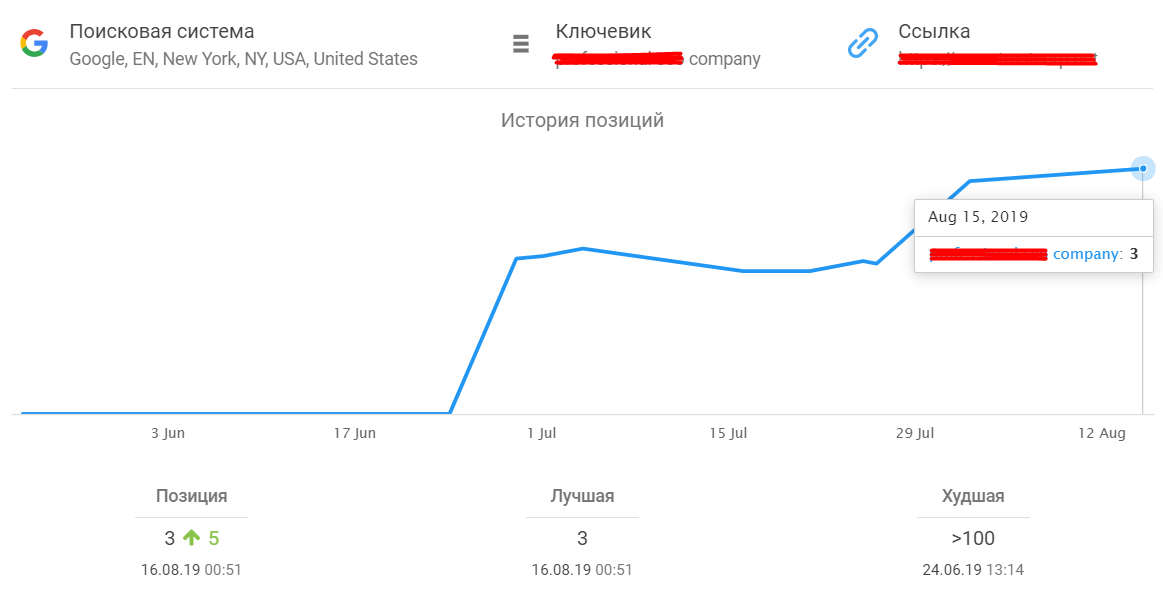This screenshot has height=595, width=1163.
Task: Click the 'Позиция' stat heading
Action: (x=191, y=496)
